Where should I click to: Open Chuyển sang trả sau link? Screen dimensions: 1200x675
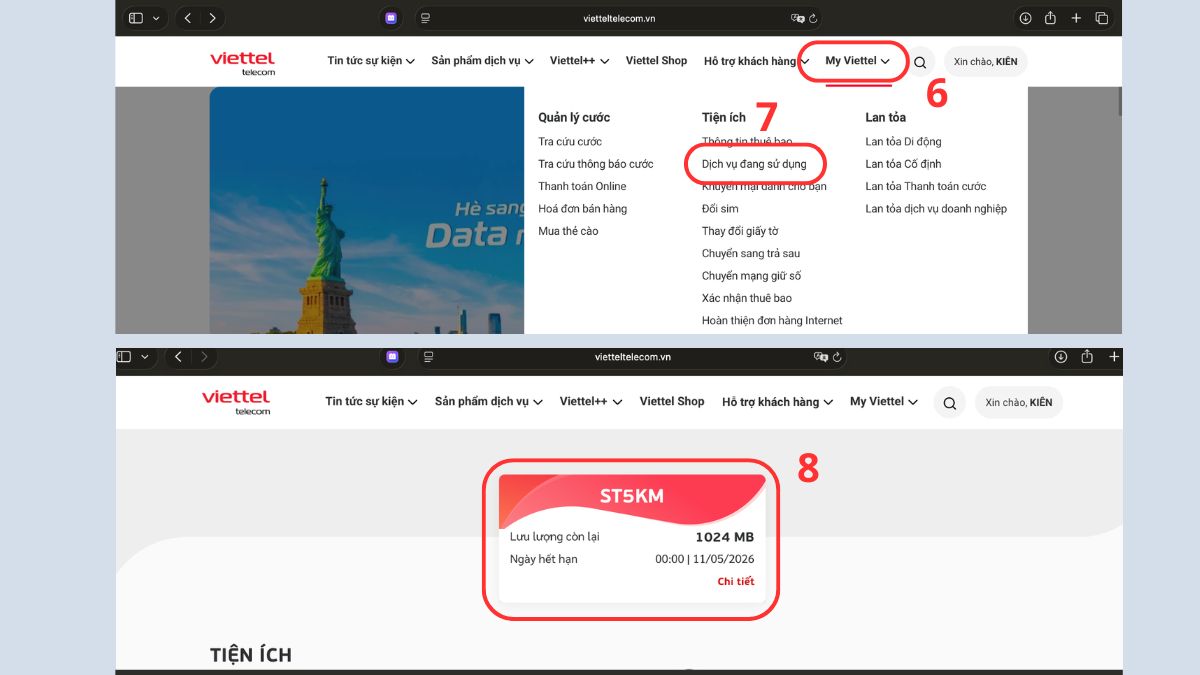pos(751,253)
